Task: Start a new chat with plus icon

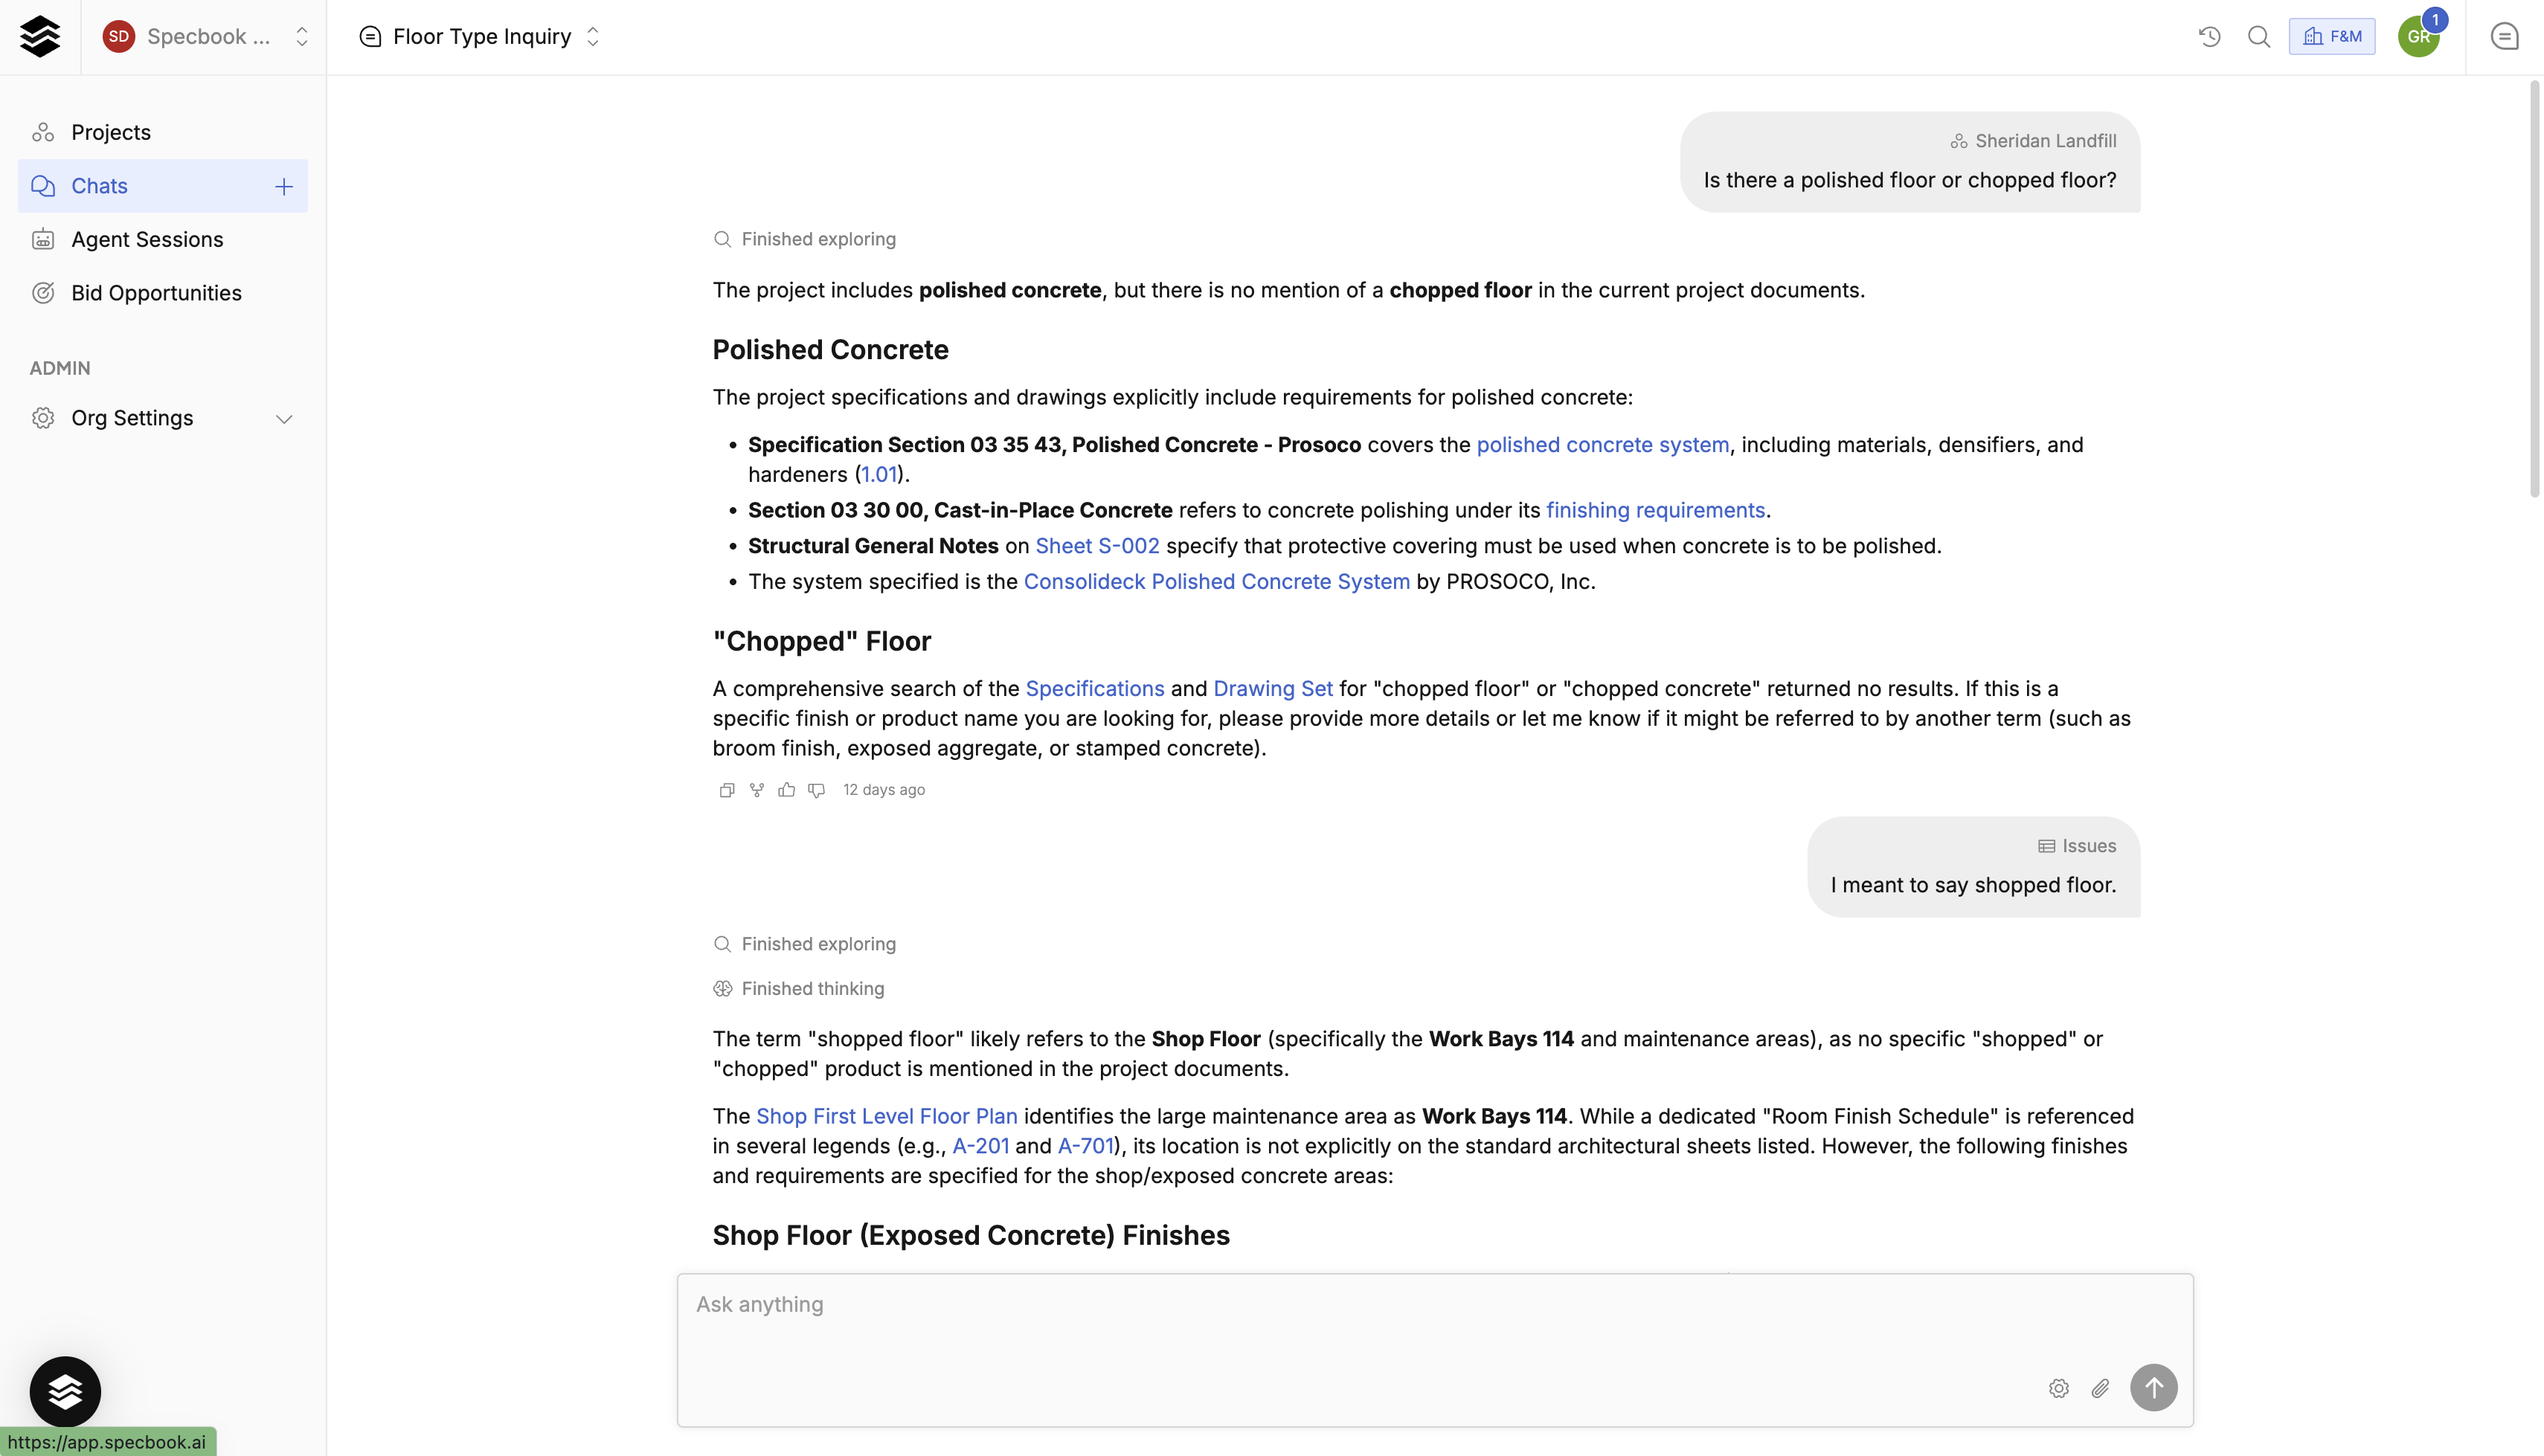Action: (x=284, y=187)
